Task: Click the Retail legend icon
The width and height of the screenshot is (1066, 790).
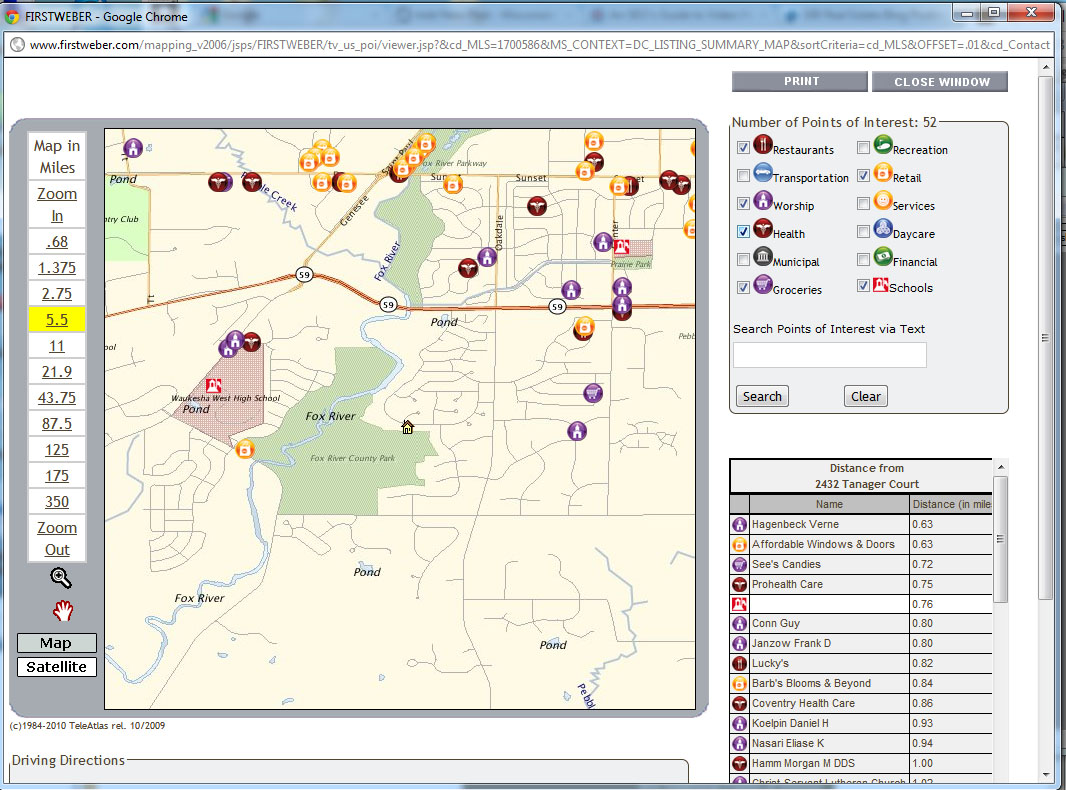Action: coord(882,172)
